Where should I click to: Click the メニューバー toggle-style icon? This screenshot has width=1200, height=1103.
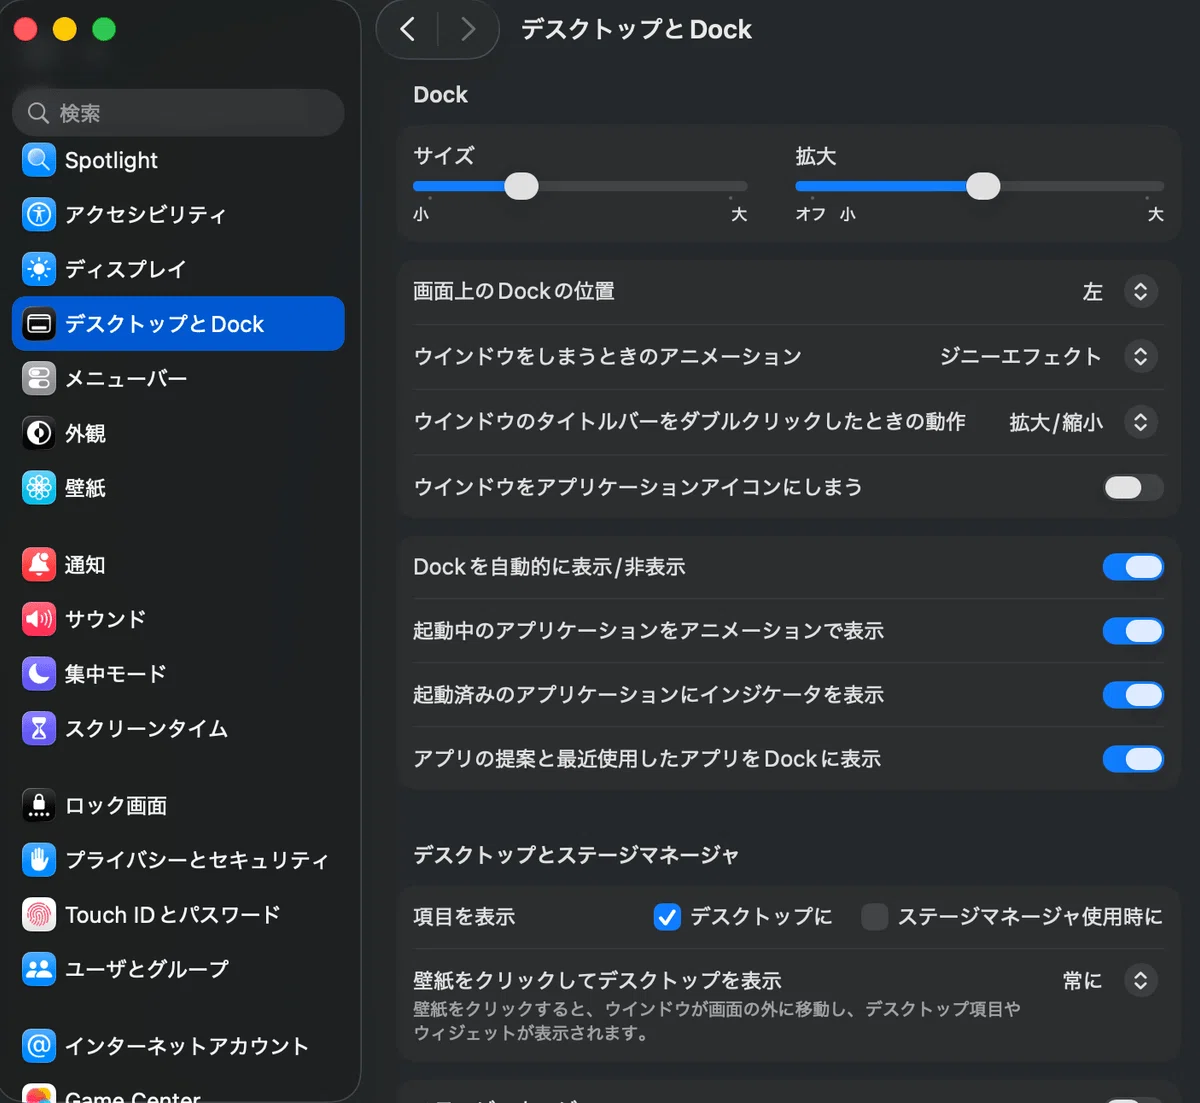(x=39, y=378)
